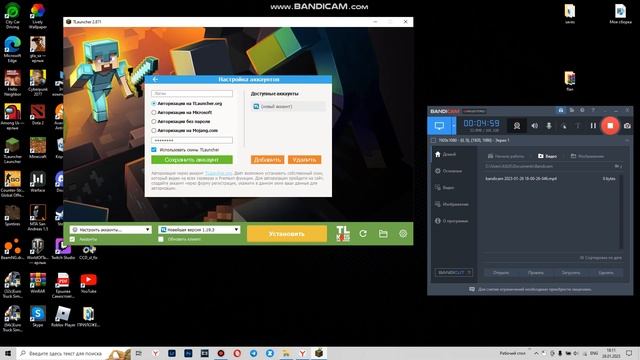This screenshot has width=640, height=360.
Task: Open Bandicam help question-mark icon
Action: click(x=593, y=111)
